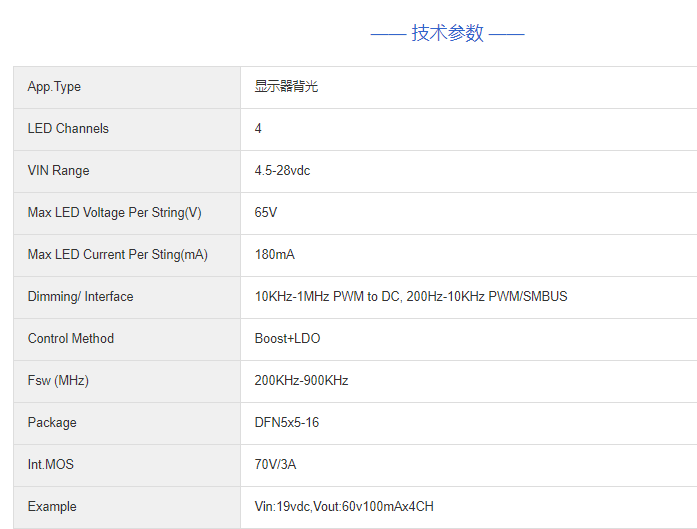The height and width of the screenshot is (529, 697).
Task: Select the Control Method label
Action: 71,339
